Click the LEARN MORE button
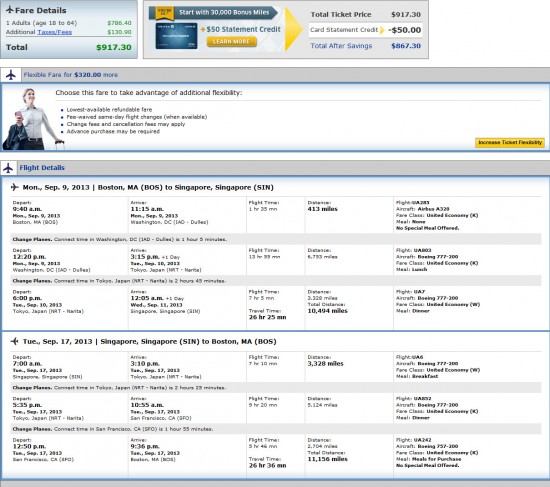This screenshot has width=550, height=487. tap(232, 42)
